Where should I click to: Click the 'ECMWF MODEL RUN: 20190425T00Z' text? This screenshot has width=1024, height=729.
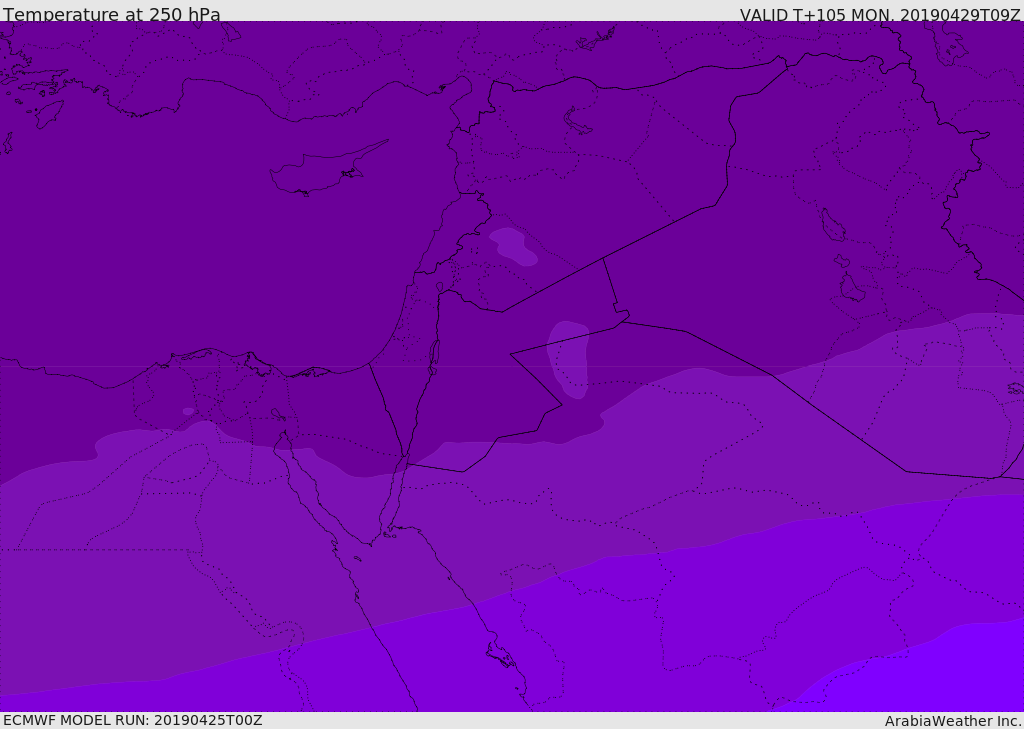(x=133, y=720)
